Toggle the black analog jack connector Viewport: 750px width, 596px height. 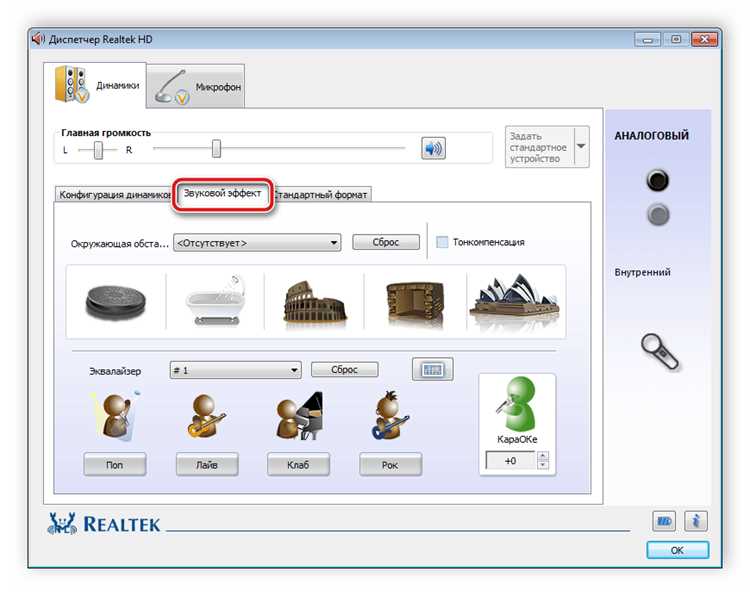tap(657, 181)
